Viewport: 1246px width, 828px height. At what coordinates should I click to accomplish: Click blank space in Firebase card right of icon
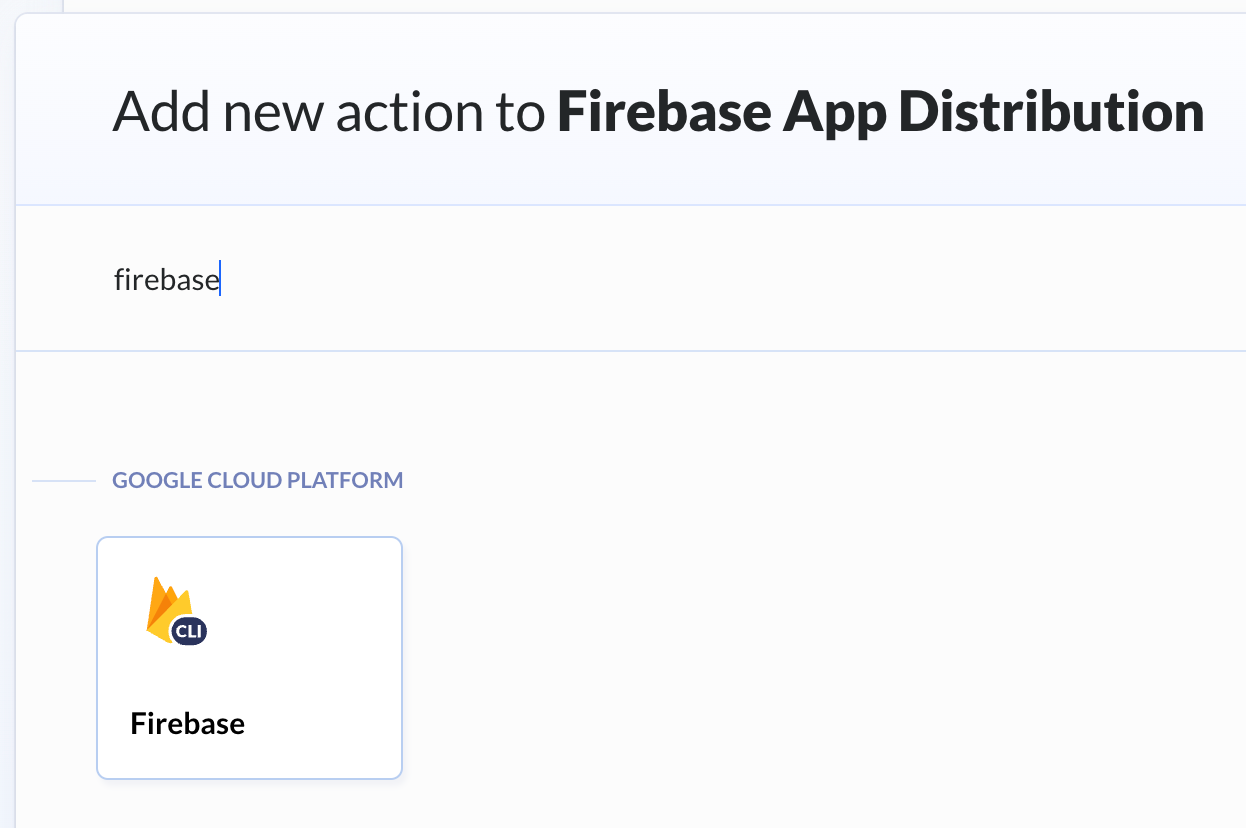[310, 610]
